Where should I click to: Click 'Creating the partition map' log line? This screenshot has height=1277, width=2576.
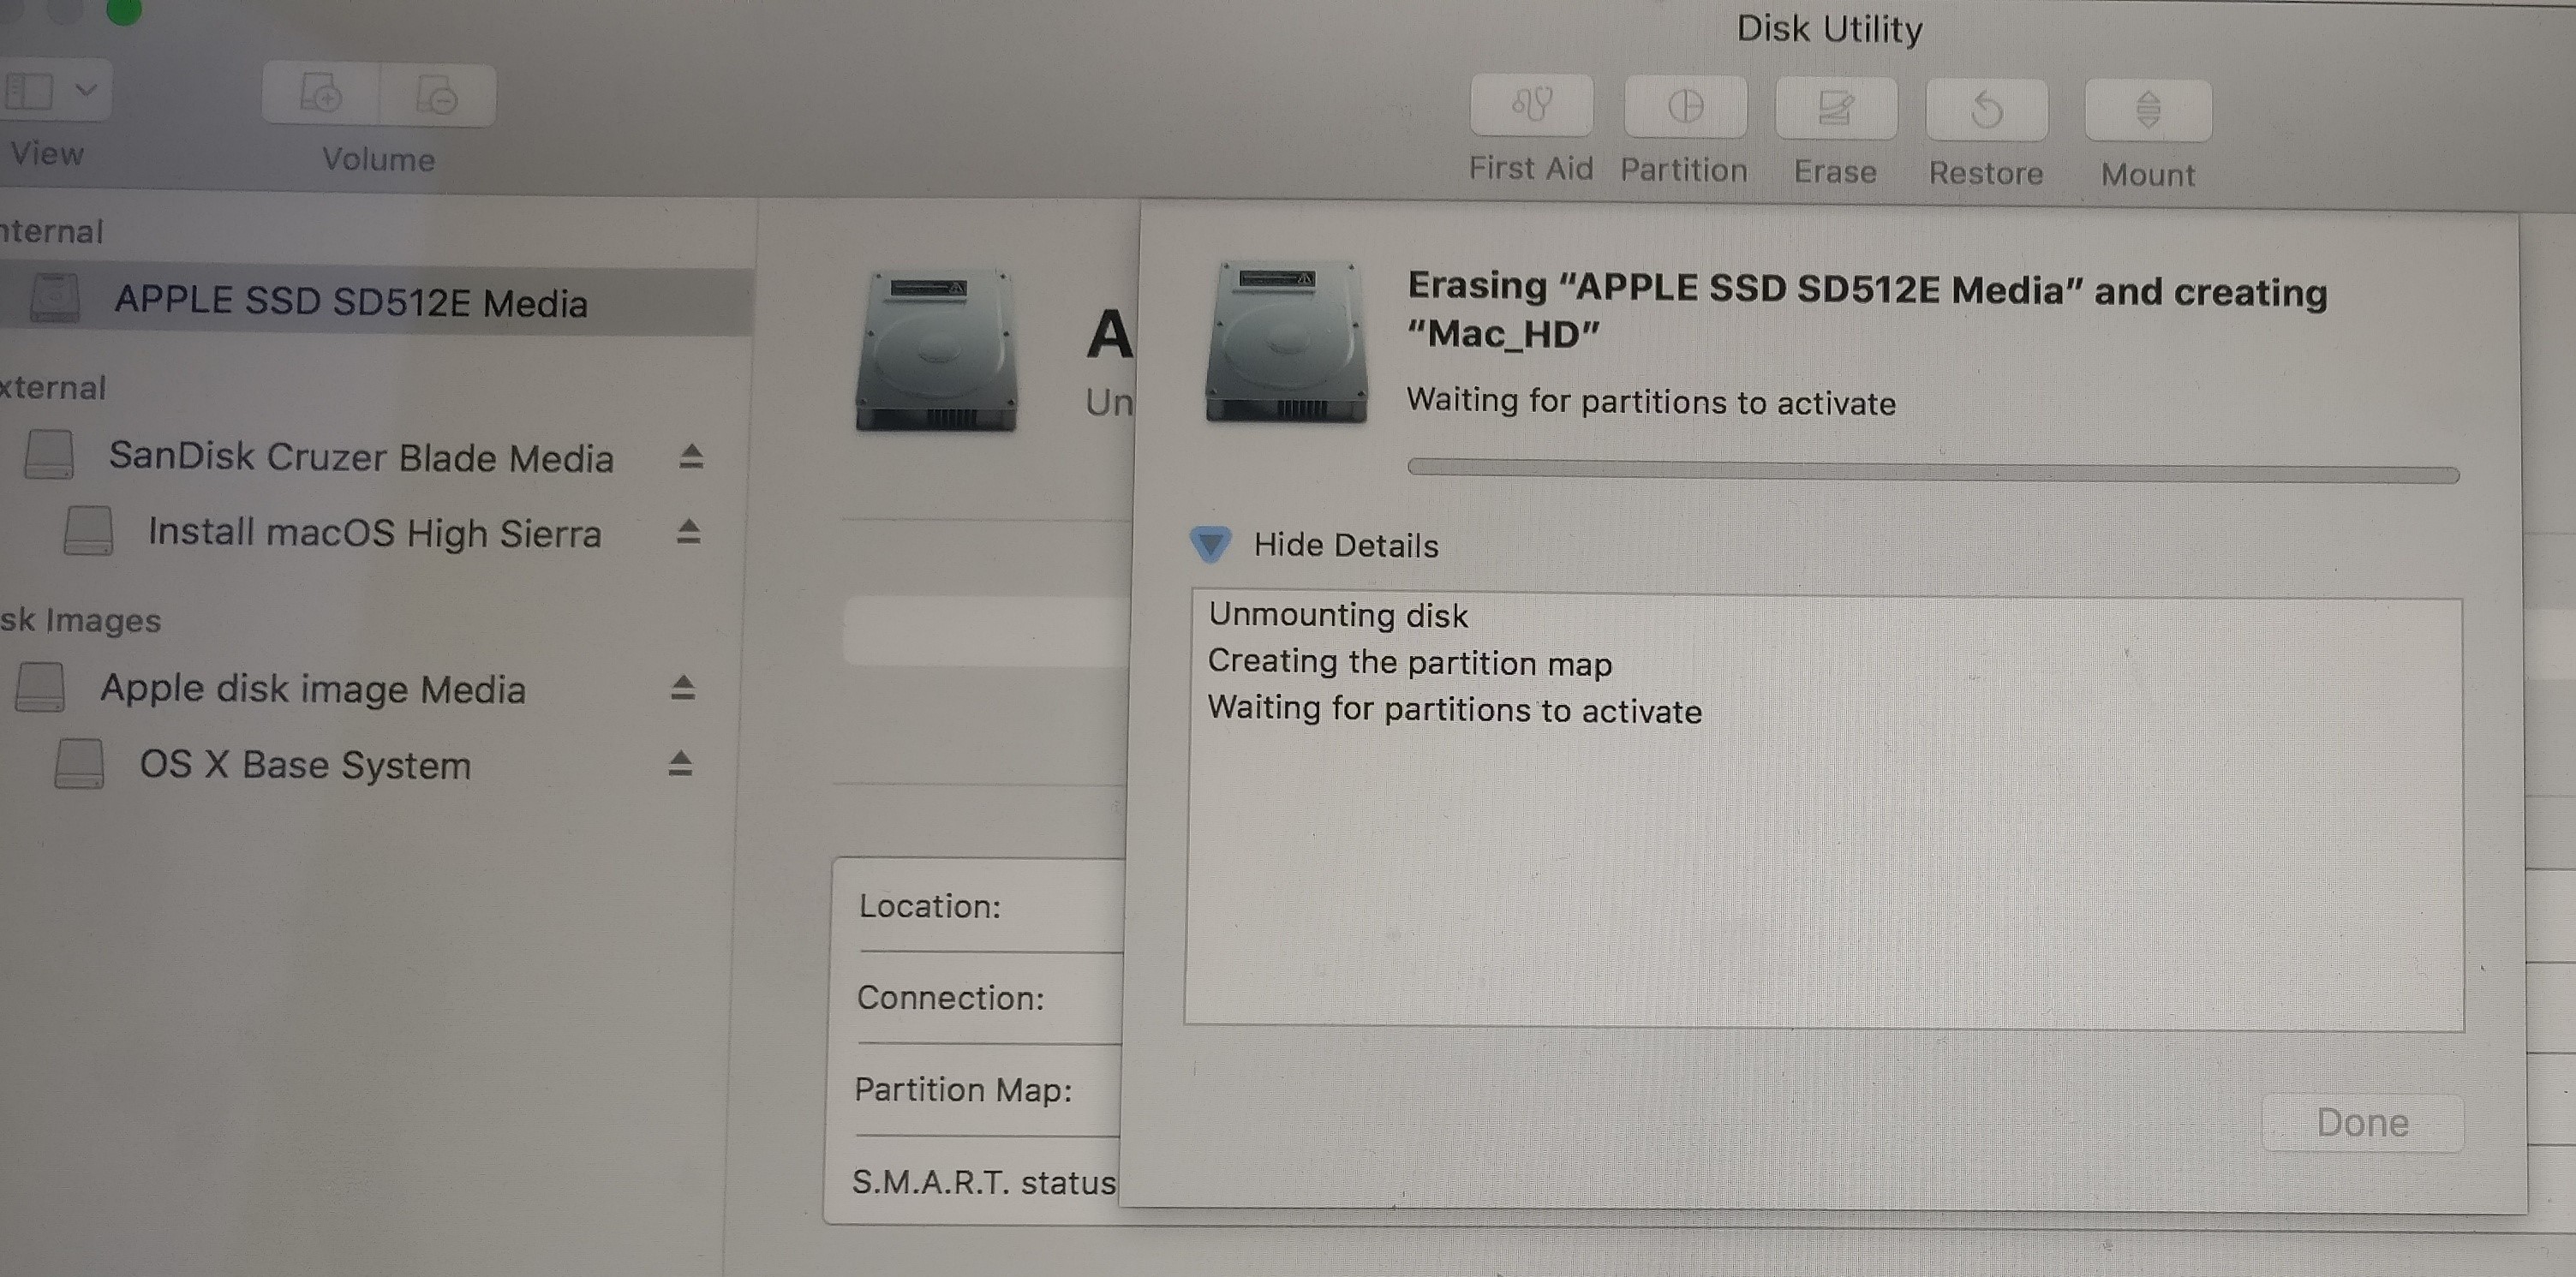click(1410, 662)
